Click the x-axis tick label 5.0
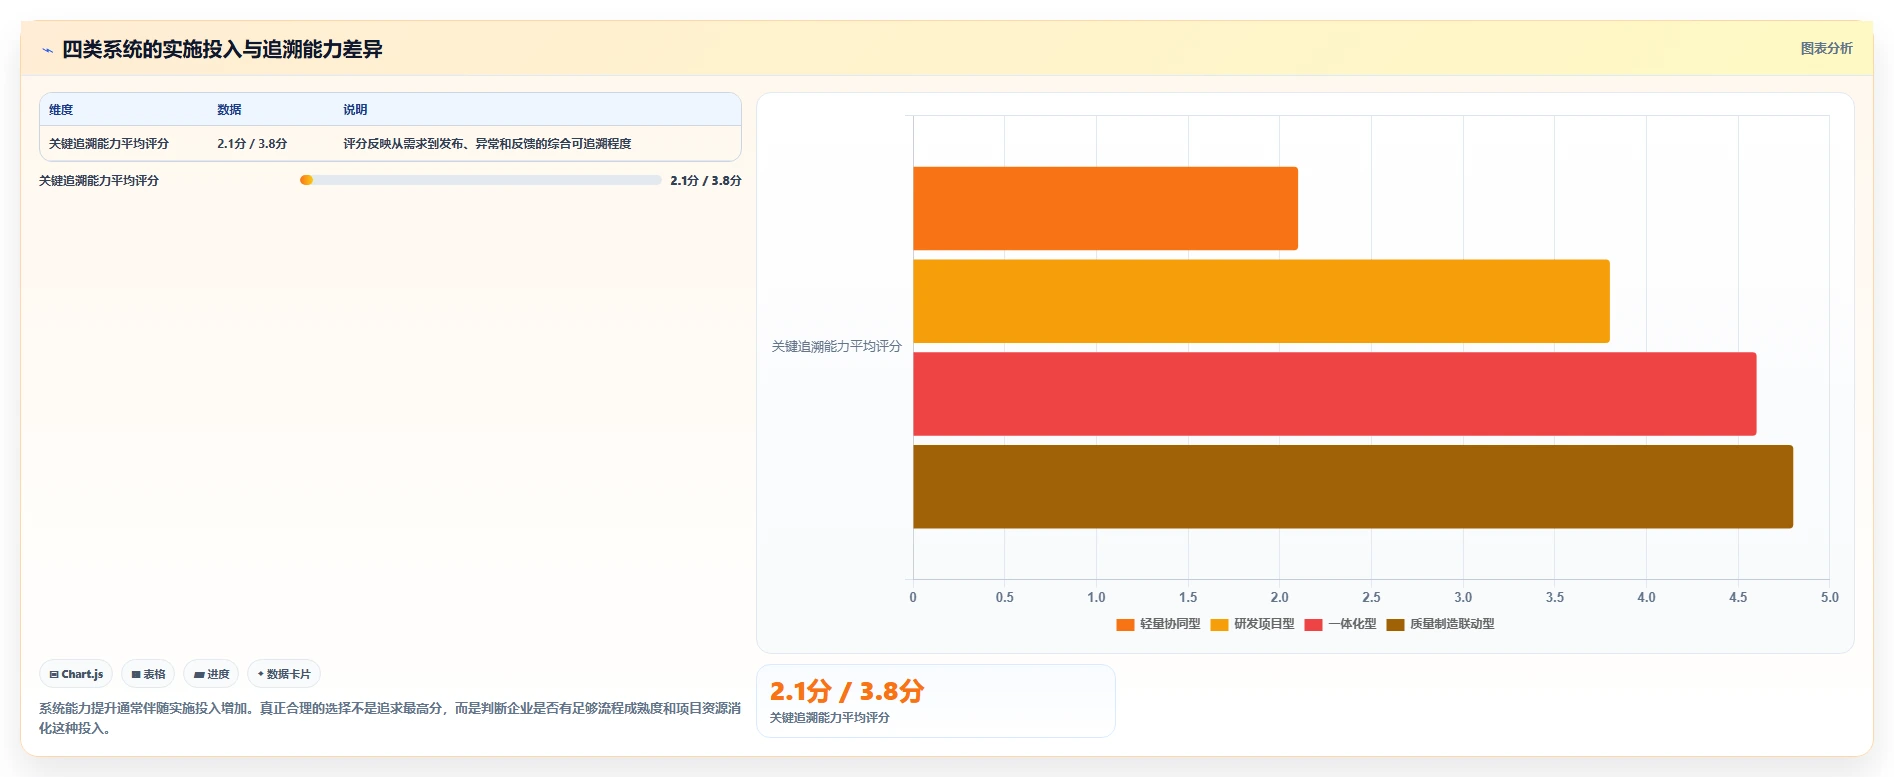Image resolution: width=1894 pixels, height=777 pixels. pyautogui.click(x=1829, y=597)
